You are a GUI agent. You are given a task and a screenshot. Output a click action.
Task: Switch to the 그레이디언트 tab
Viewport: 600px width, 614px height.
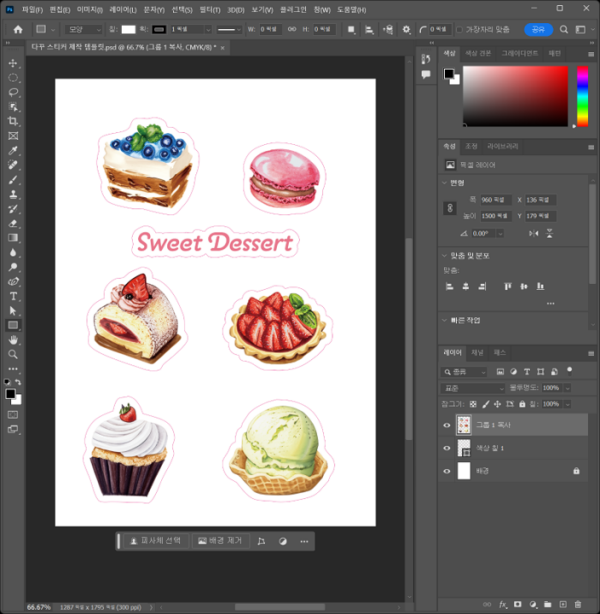click(x=520, y=53)
